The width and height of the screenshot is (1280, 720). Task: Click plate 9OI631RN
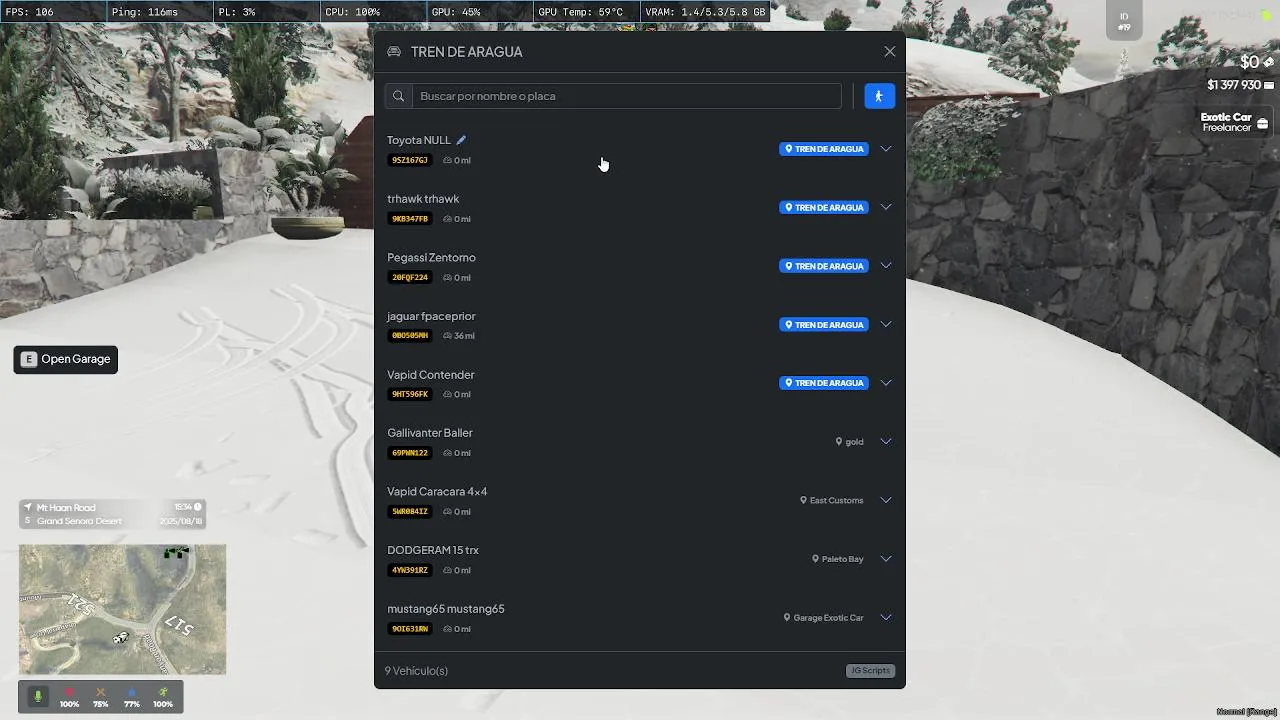click(x=410, y=629)
